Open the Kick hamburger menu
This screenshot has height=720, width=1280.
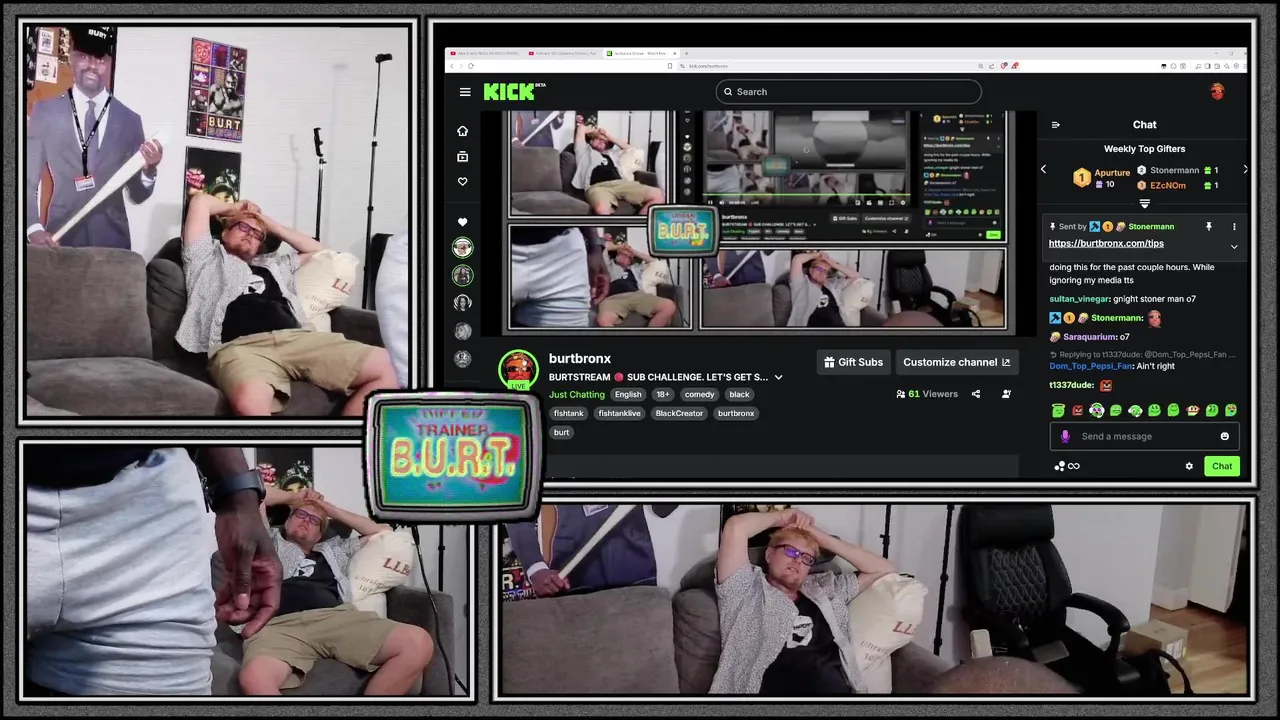click(465, 92)
